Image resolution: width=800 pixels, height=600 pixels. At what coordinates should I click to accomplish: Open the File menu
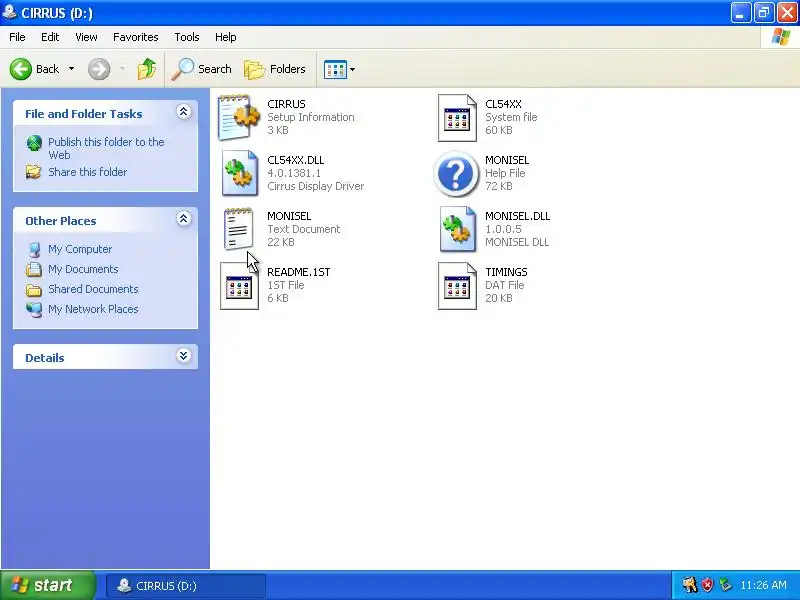[x=17, y=37]
